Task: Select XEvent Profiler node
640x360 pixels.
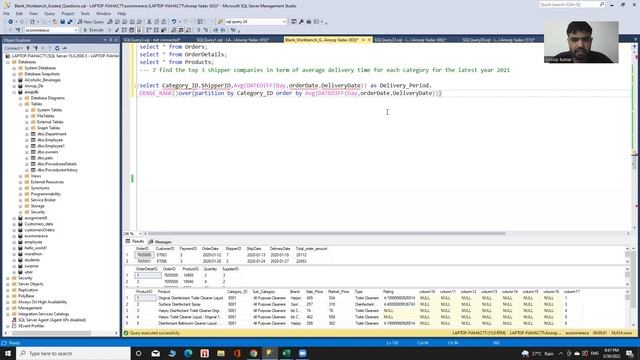Action: click(31, 326)
